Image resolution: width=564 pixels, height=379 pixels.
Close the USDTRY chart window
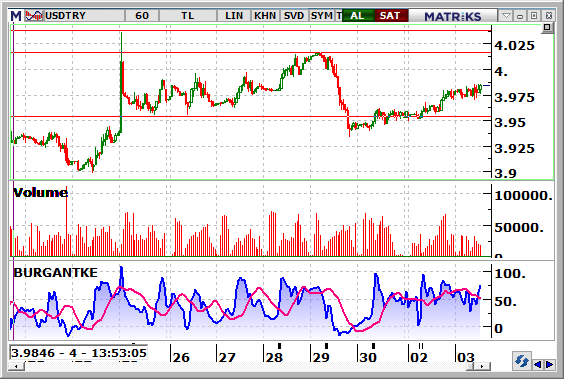pos(549,16)
